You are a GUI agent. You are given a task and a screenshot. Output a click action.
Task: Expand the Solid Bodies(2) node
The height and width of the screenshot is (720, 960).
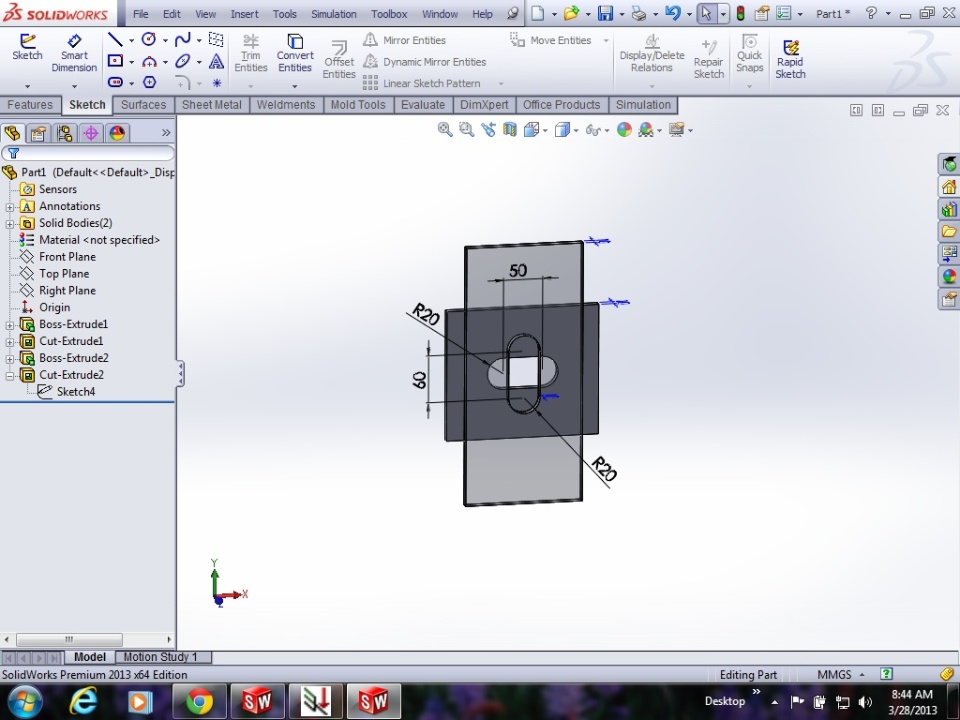point(9,224)
